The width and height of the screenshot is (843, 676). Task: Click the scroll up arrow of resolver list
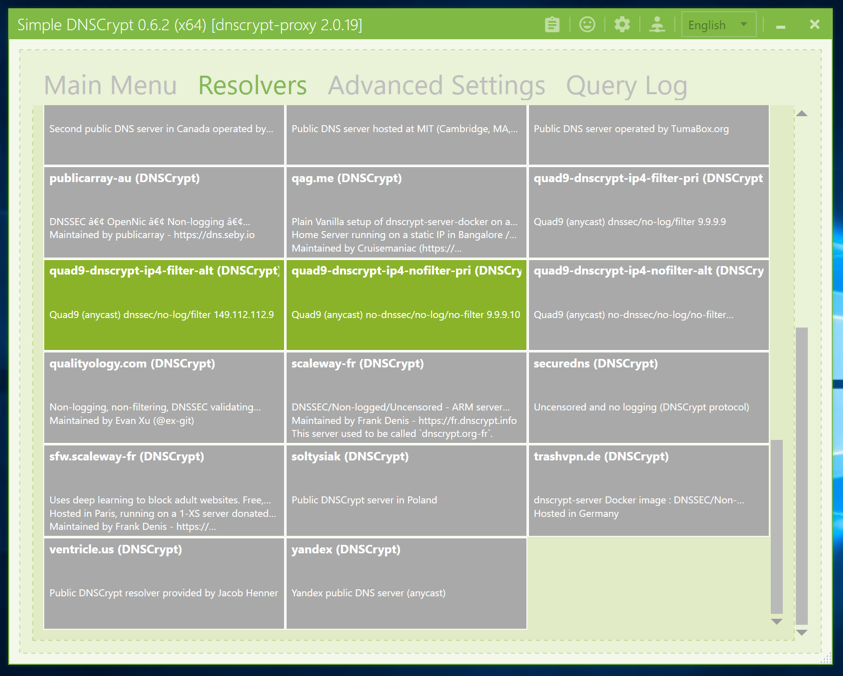(802, 113)
